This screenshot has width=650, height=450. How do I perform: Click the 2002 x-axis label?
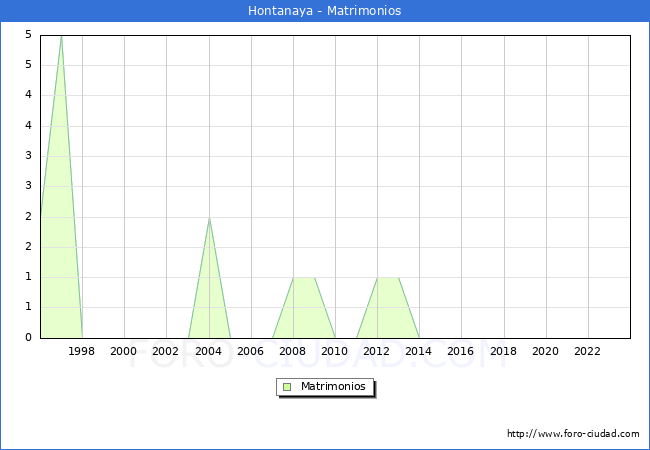[x=165, y=351]
